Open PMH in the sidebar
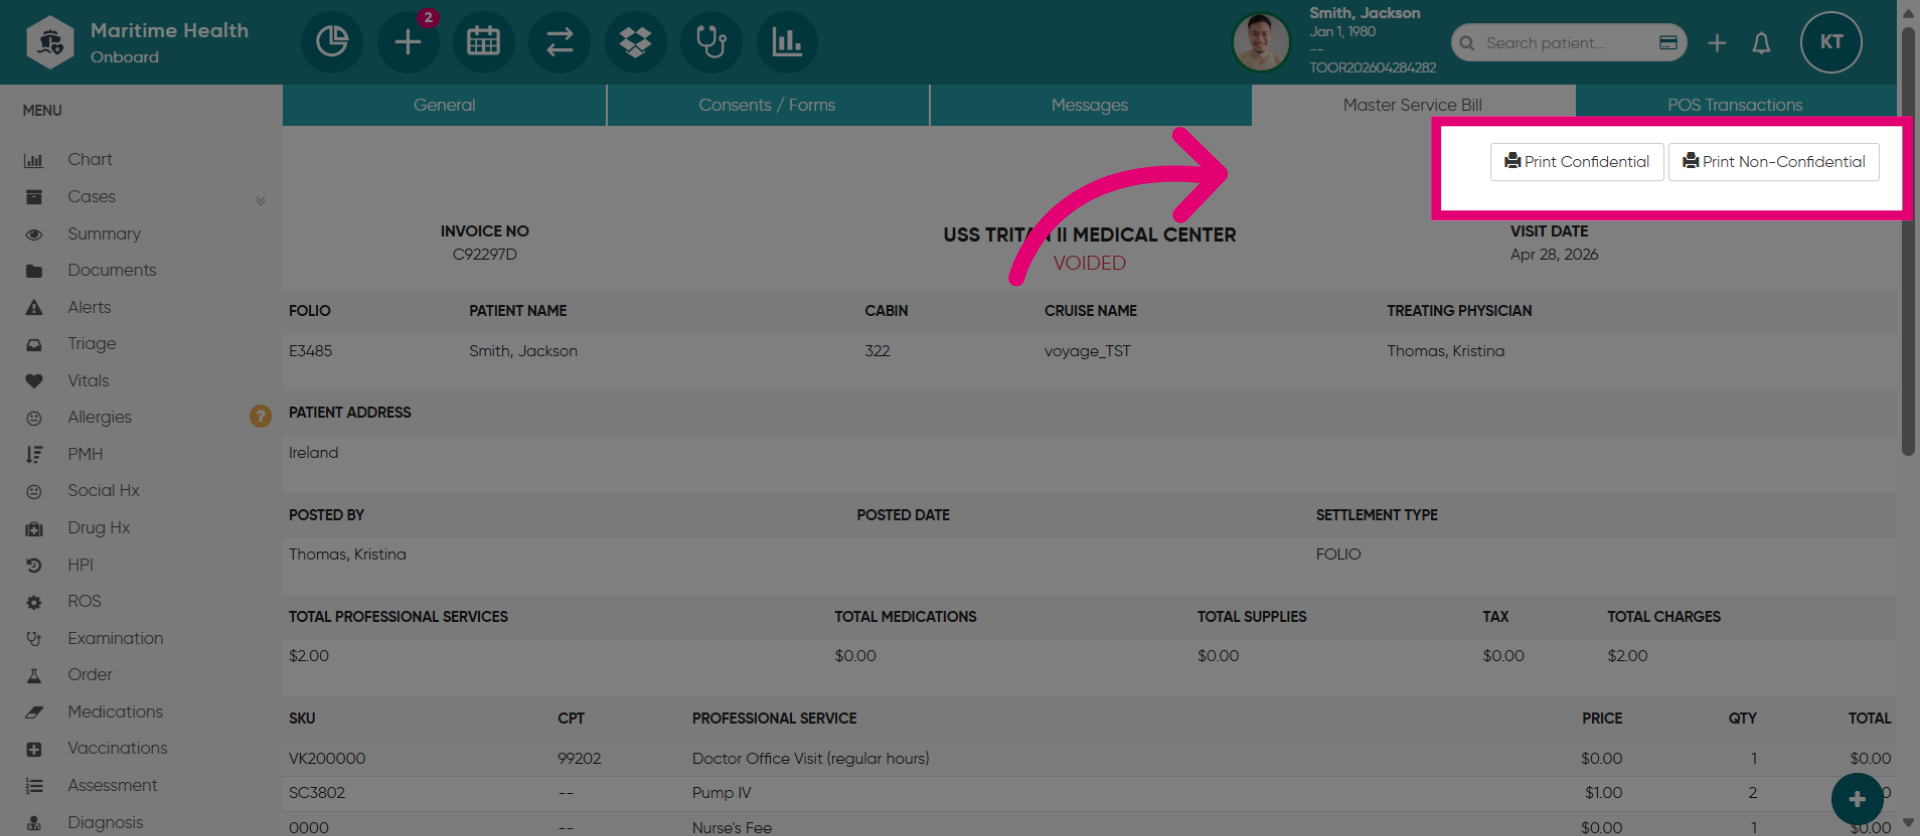 (85, 454)
